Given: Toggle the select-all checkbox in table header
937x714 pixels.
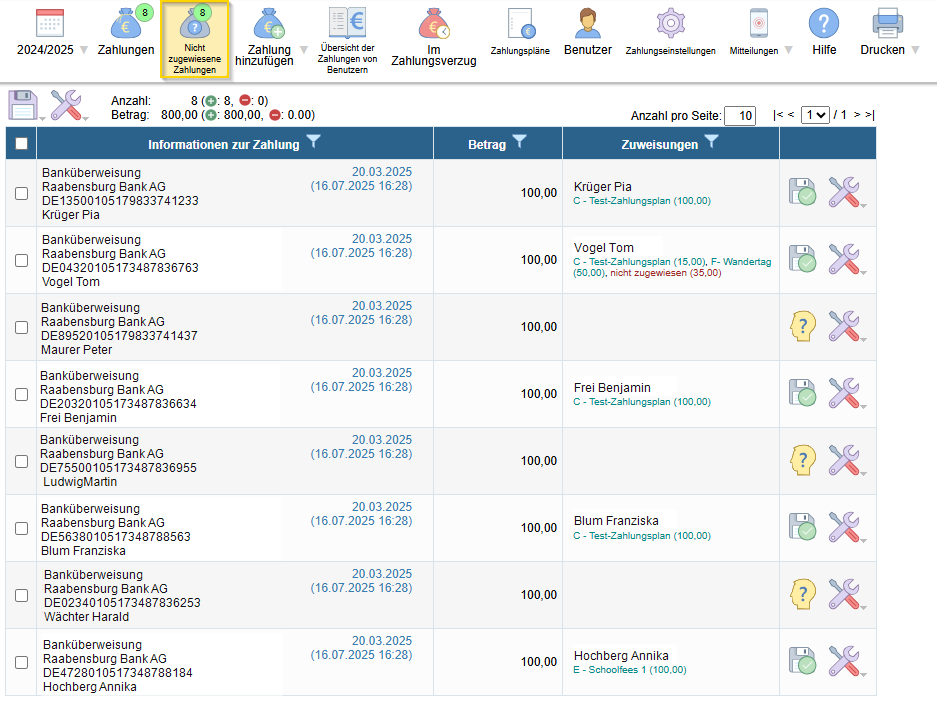Looking at the screenshot, I should 22,143.
